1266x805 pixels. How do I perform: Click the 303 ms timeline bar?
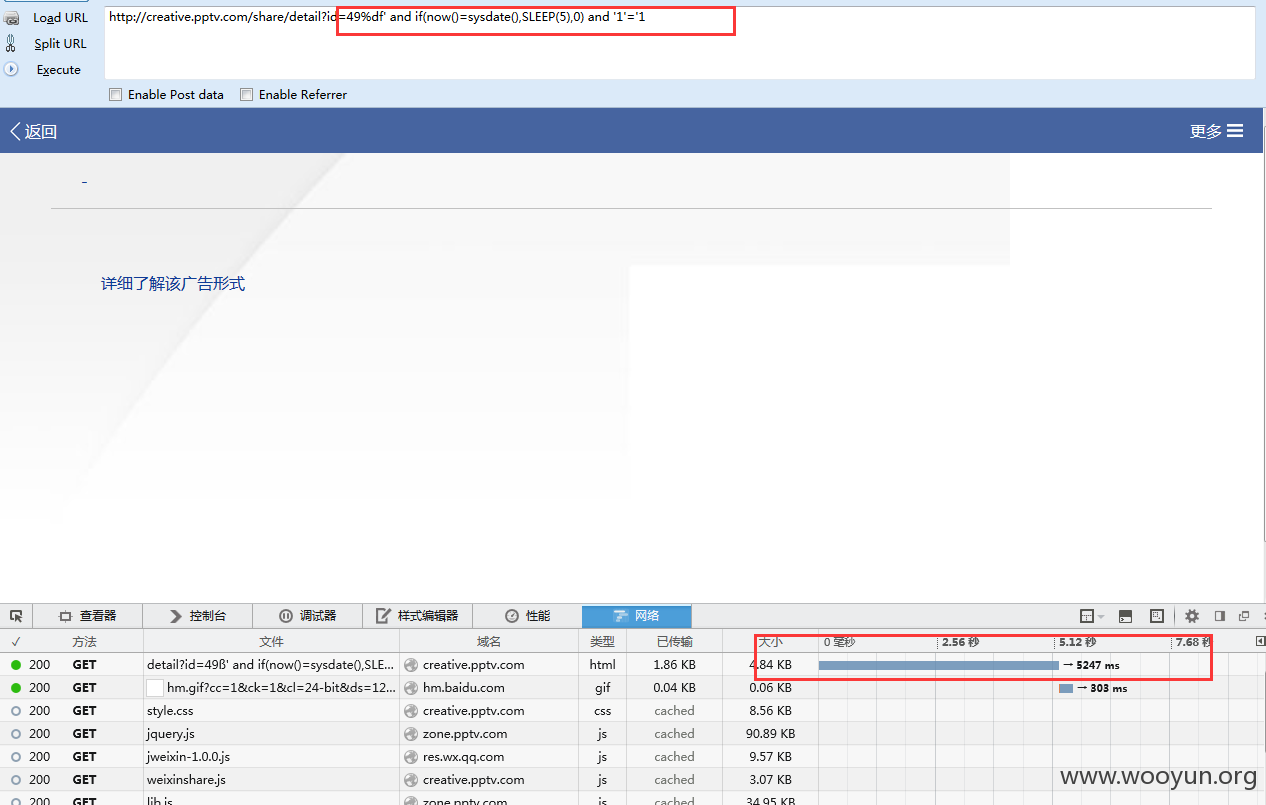tap(1066, 688)
